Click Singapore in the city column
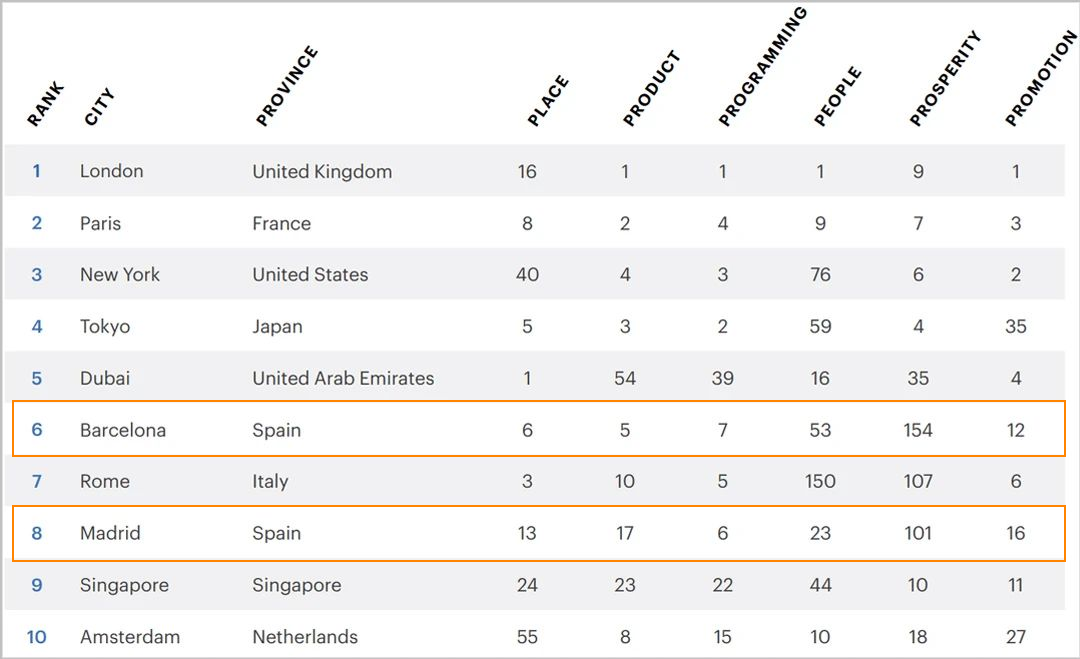The height and width of the screenshot is (659, 1080). (x=124, y=585)
